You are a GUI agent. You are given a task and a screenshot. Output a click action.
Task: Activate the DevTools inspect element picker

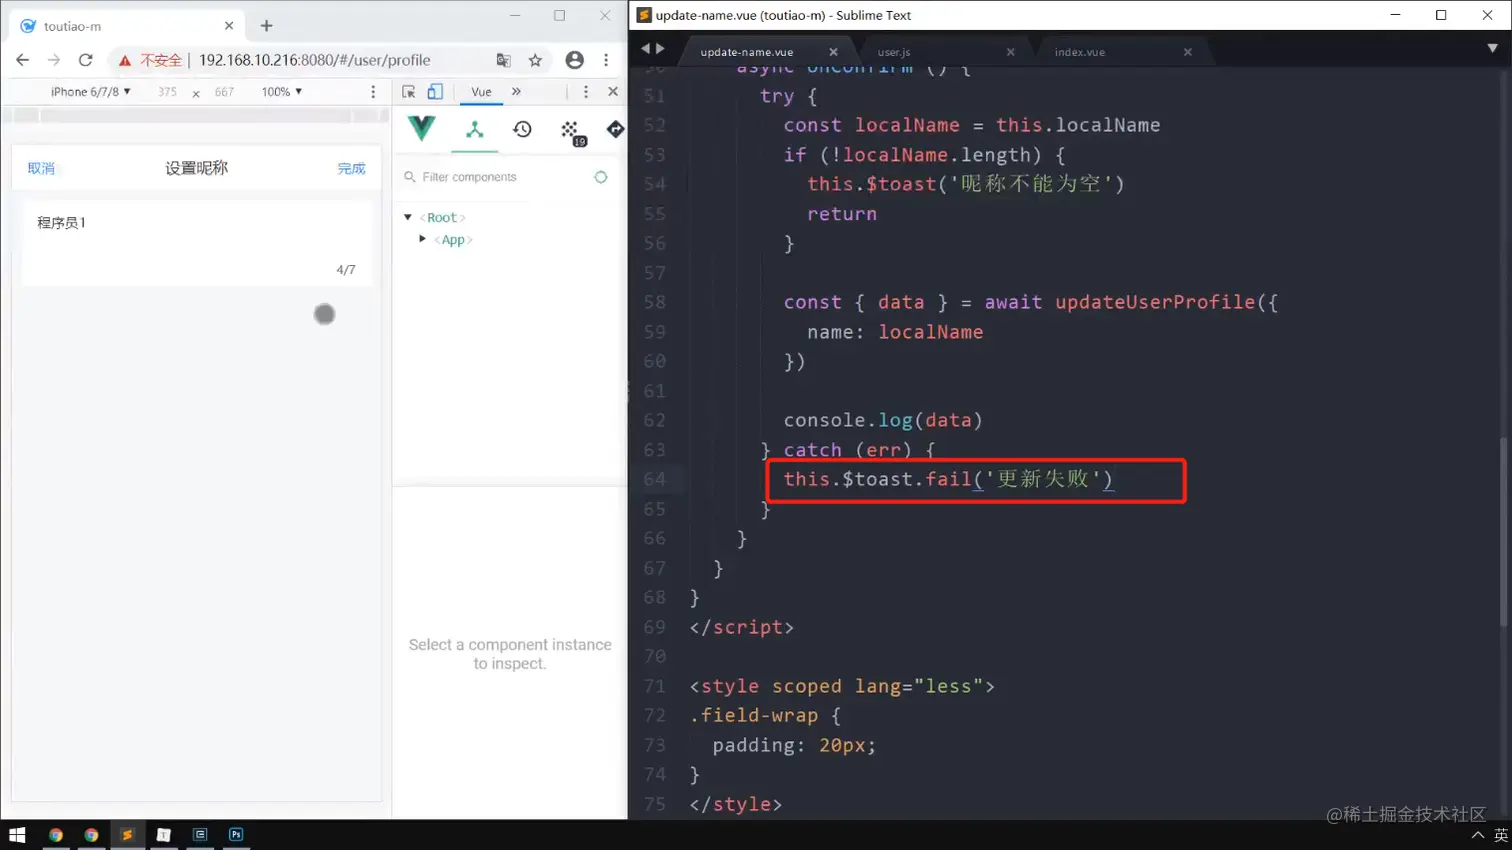click(409, 92)
